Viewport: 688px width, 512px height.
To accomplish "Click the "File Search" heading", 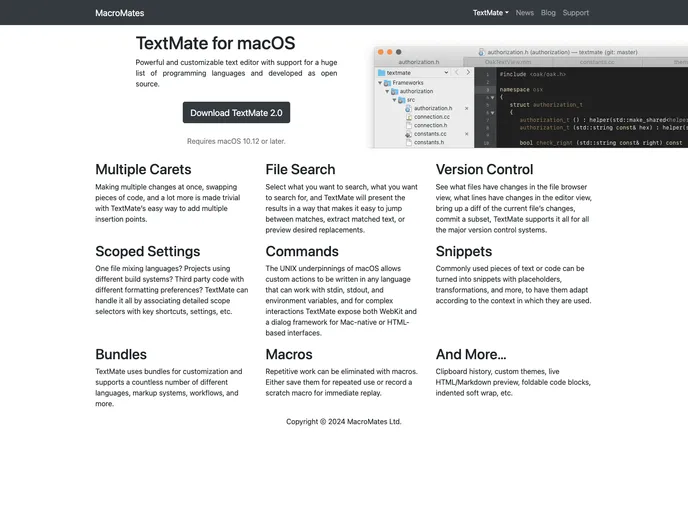I will [x=300, y=169].
